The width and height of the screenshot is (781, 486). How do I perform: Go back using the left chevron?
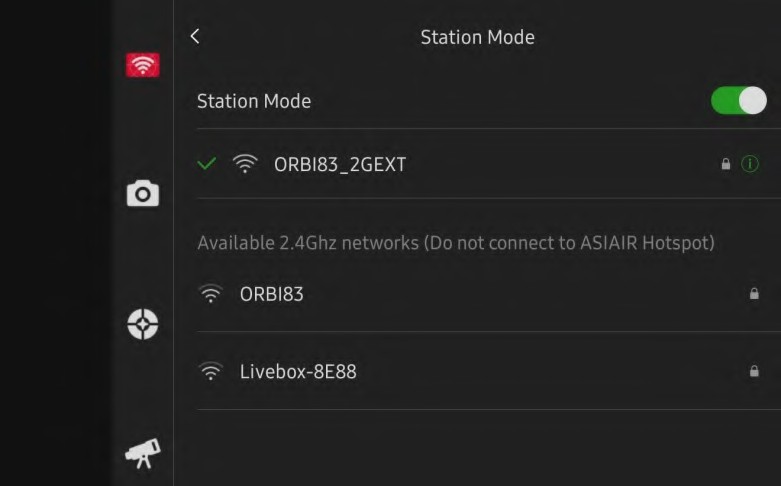coord(195,37)
